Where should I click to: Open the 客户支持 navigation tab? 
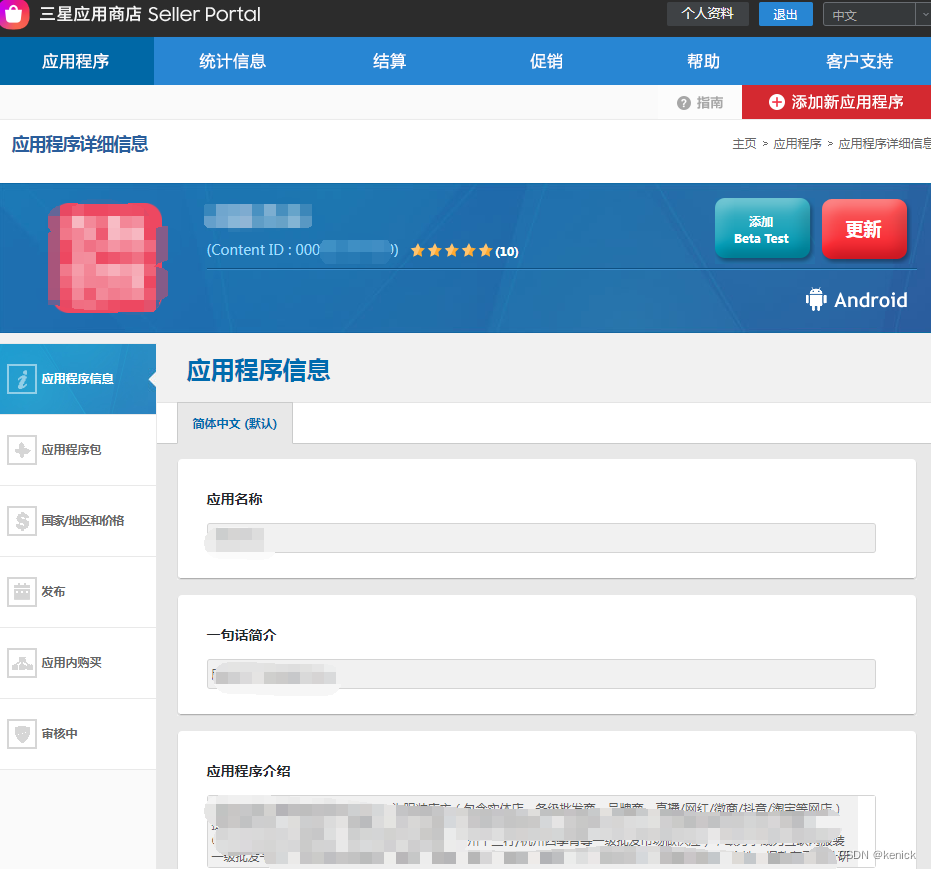(x=859, y=61)
